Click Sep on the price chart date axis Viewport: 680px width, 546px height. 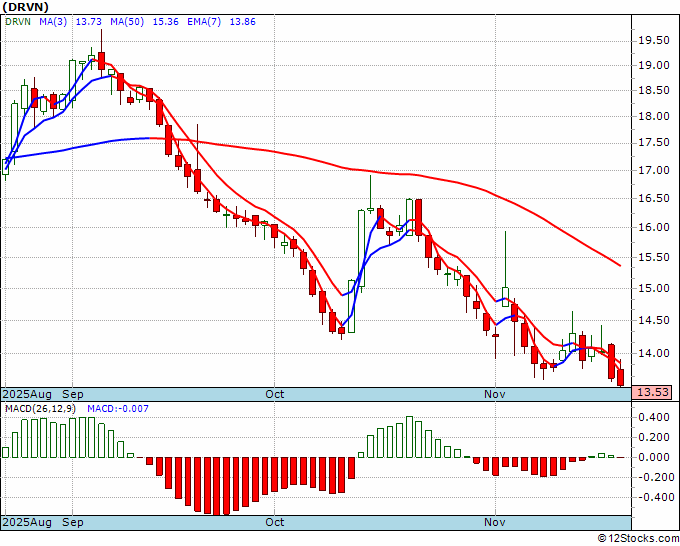pyautogui.click(x=73, y=394)
